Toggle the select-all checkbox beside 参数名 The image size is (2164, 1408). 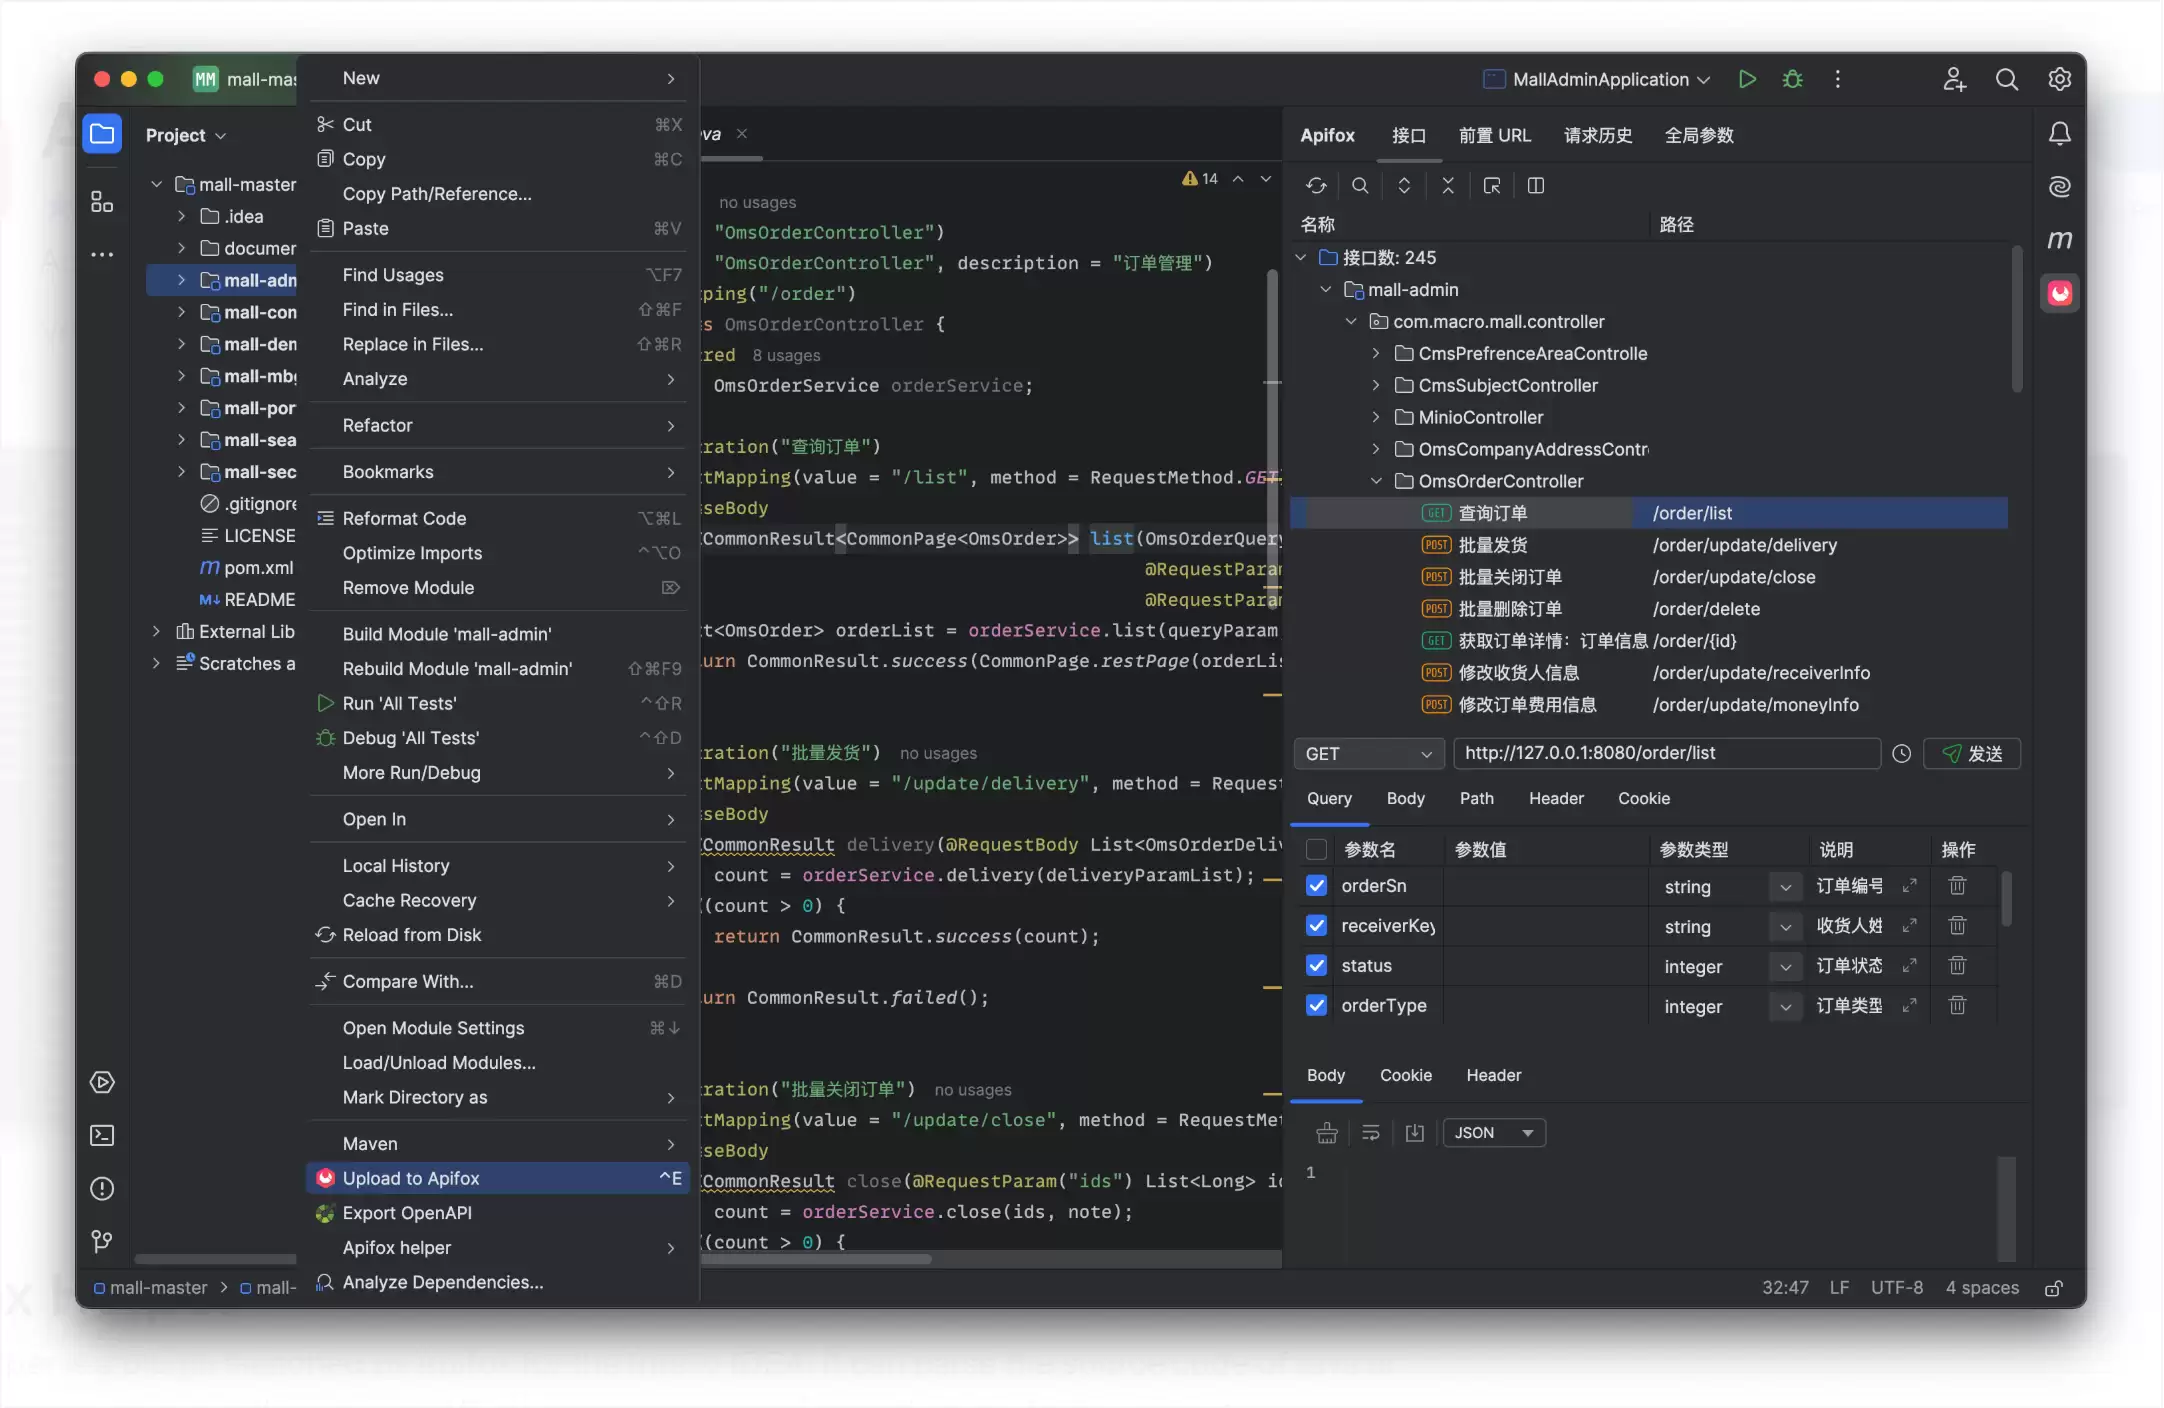point(1316,850)
